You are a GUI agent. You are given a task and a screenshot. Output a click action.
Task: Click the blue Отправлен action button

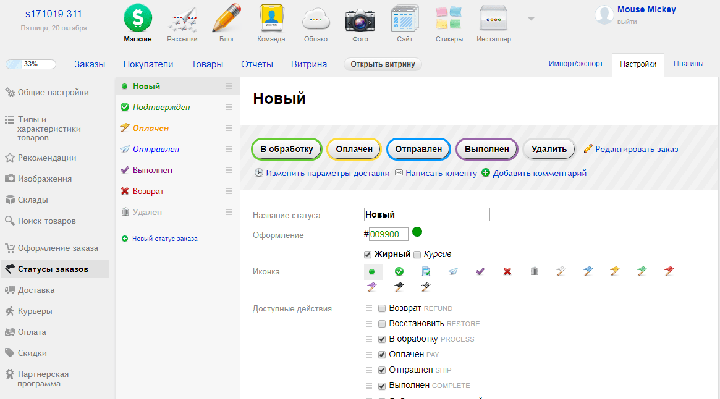pyautogui.click(x=418, y=149)
